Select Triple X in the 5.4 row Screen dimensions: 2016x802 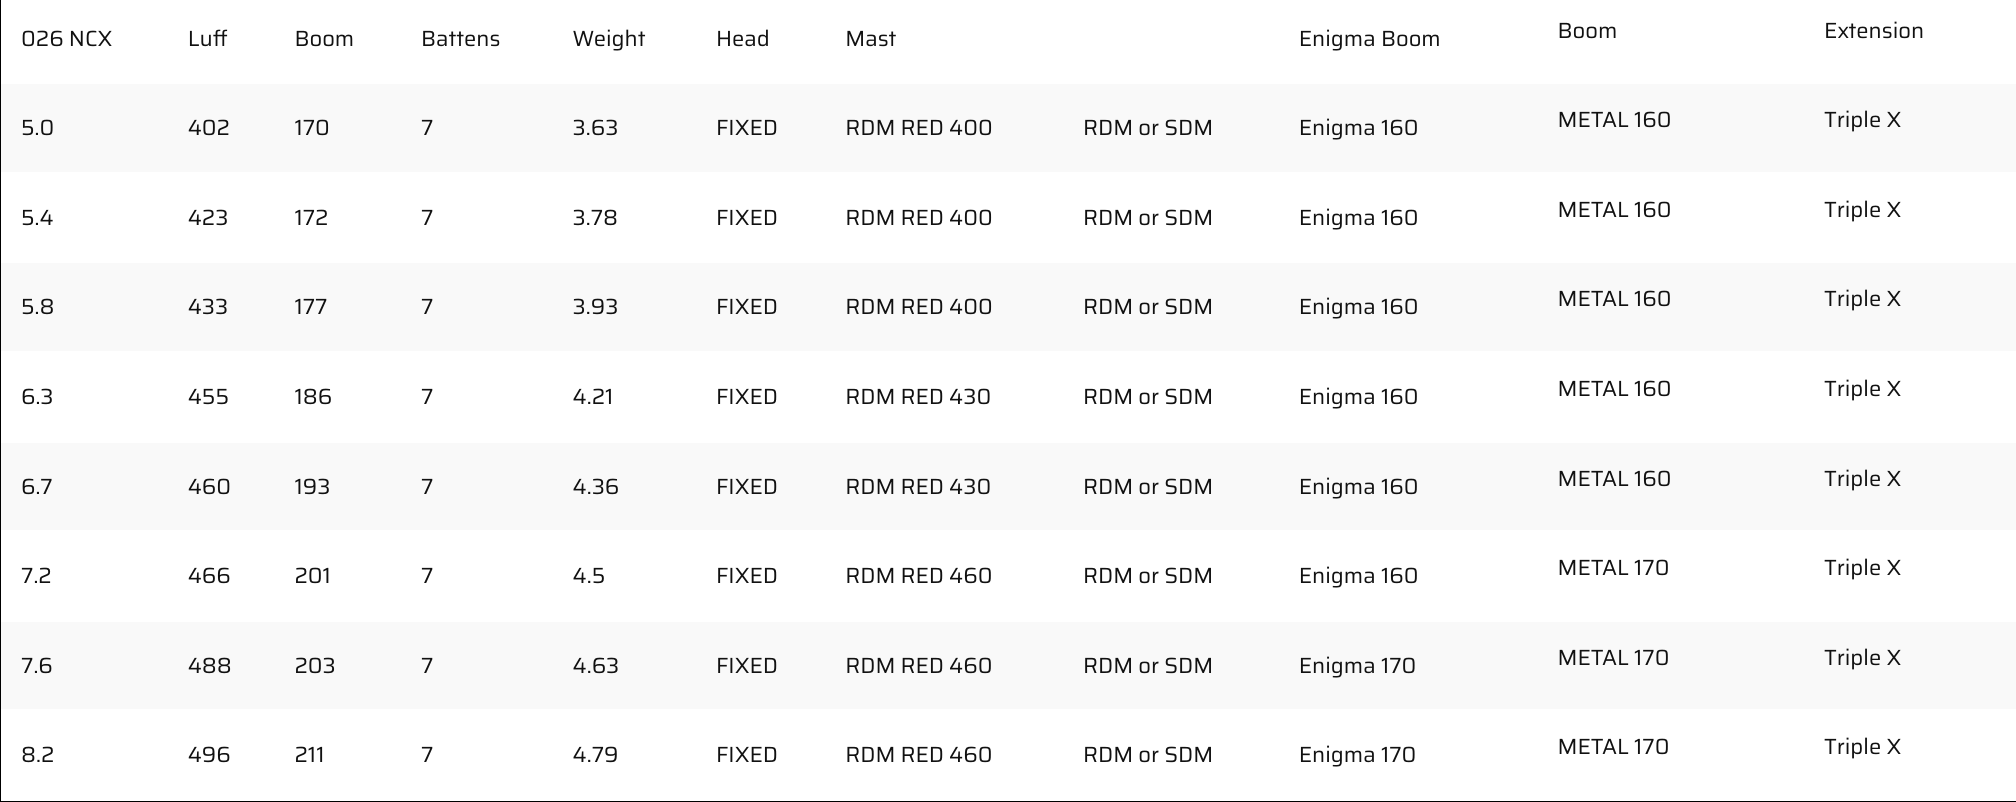click(x=1862, y=210)
